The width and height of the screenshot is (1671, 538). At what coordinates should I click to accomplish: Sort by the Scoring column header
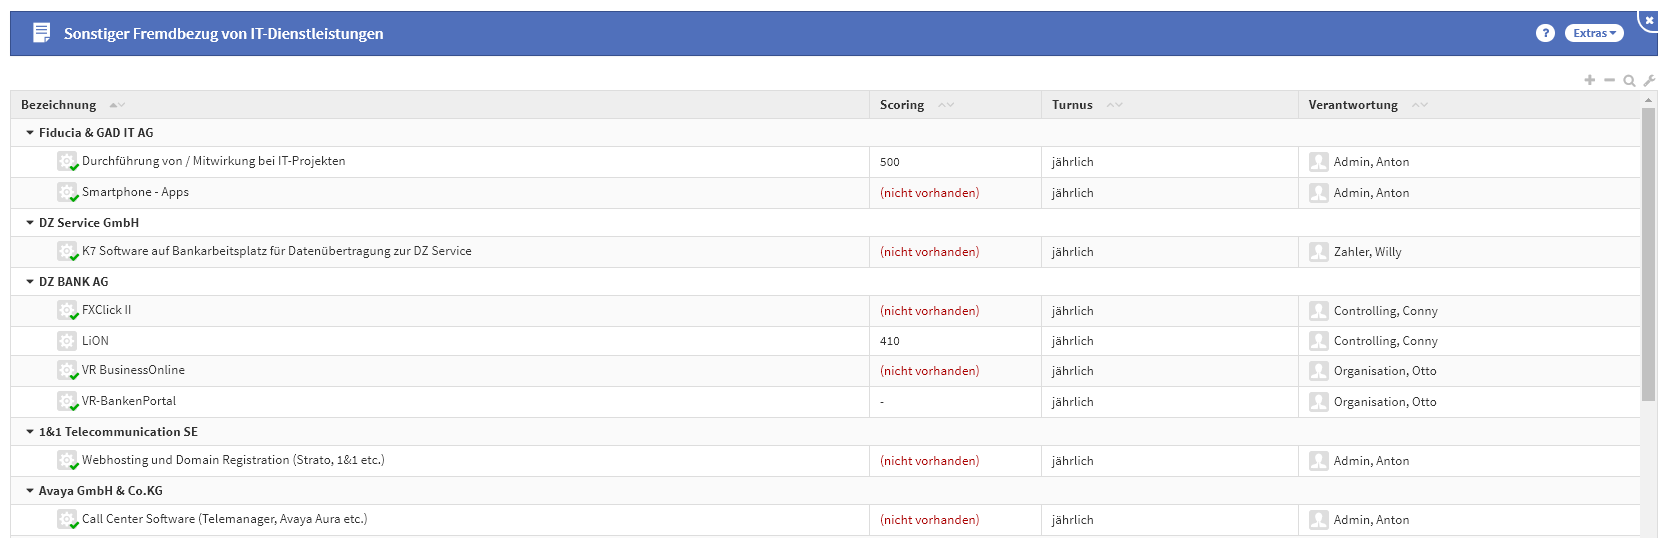(902, 105)
